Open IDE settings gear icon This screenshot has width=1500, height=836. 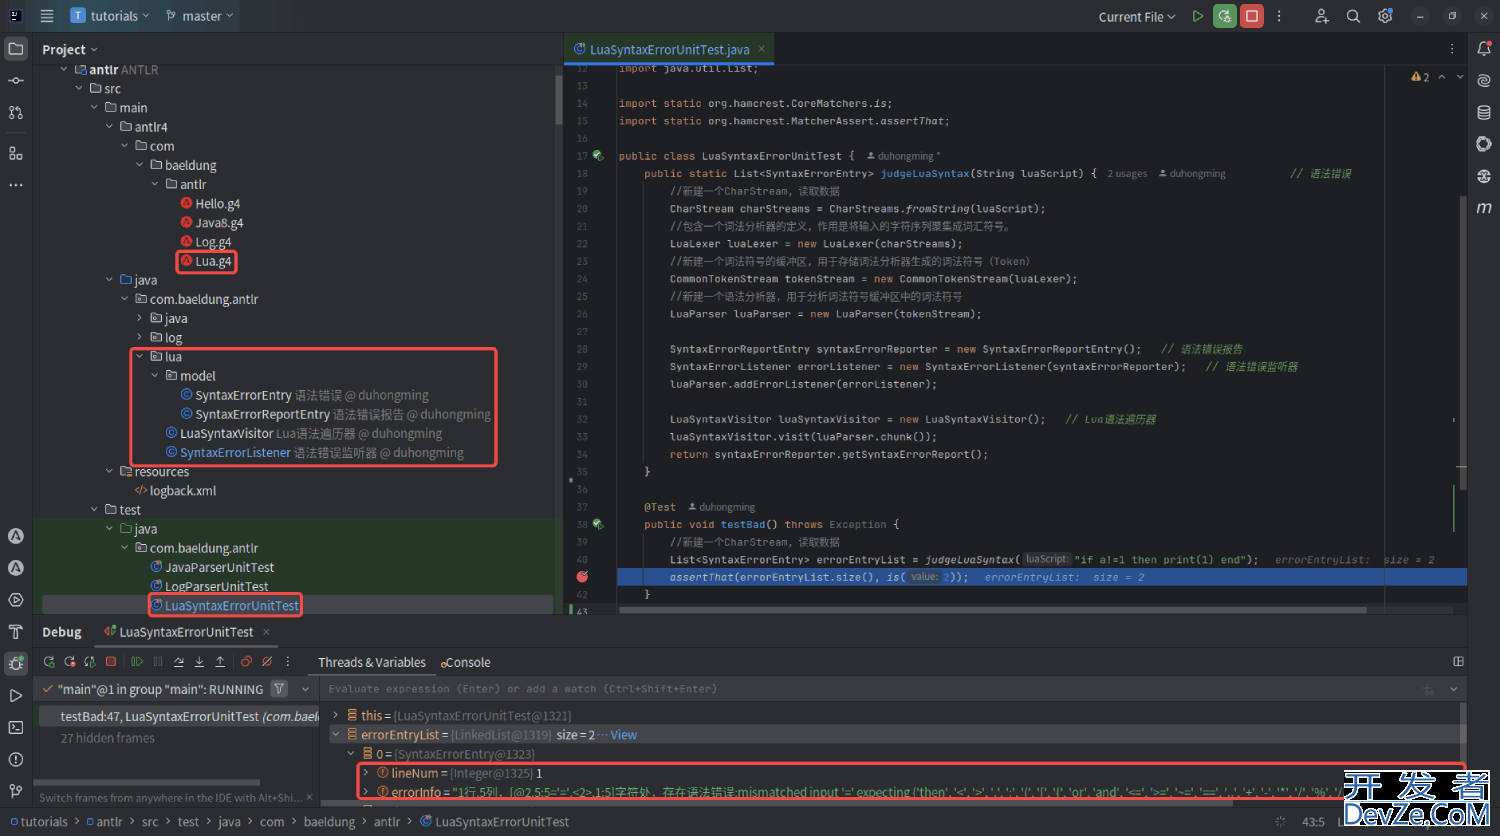click(x=1385, y=16)
